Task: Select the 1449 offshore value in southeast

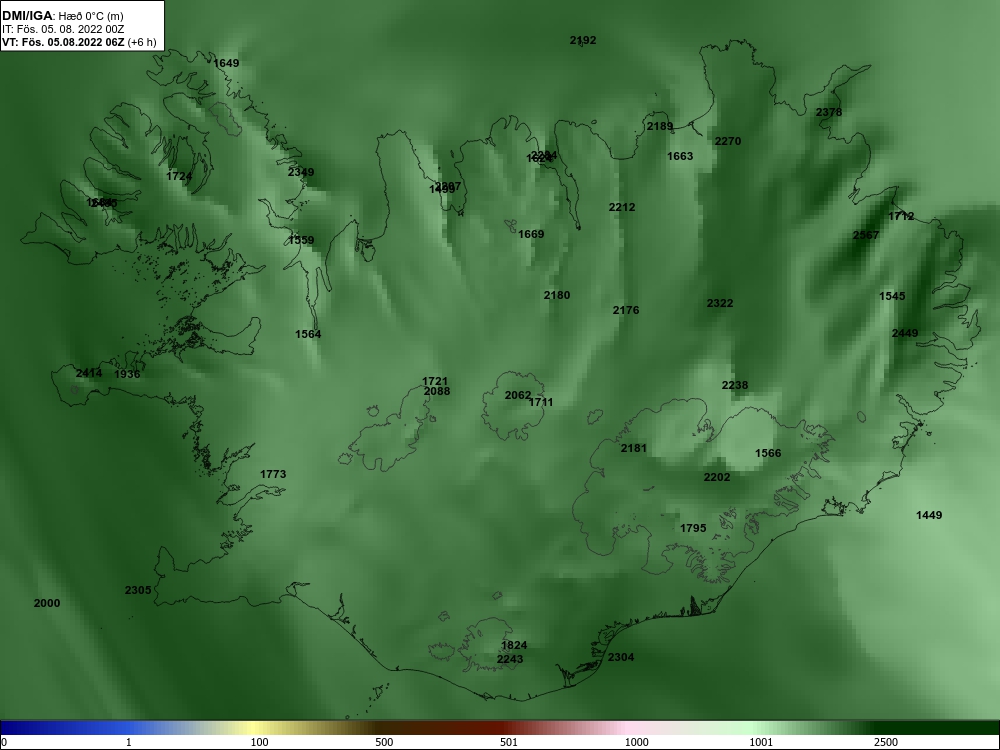Action: coord(929,515)
